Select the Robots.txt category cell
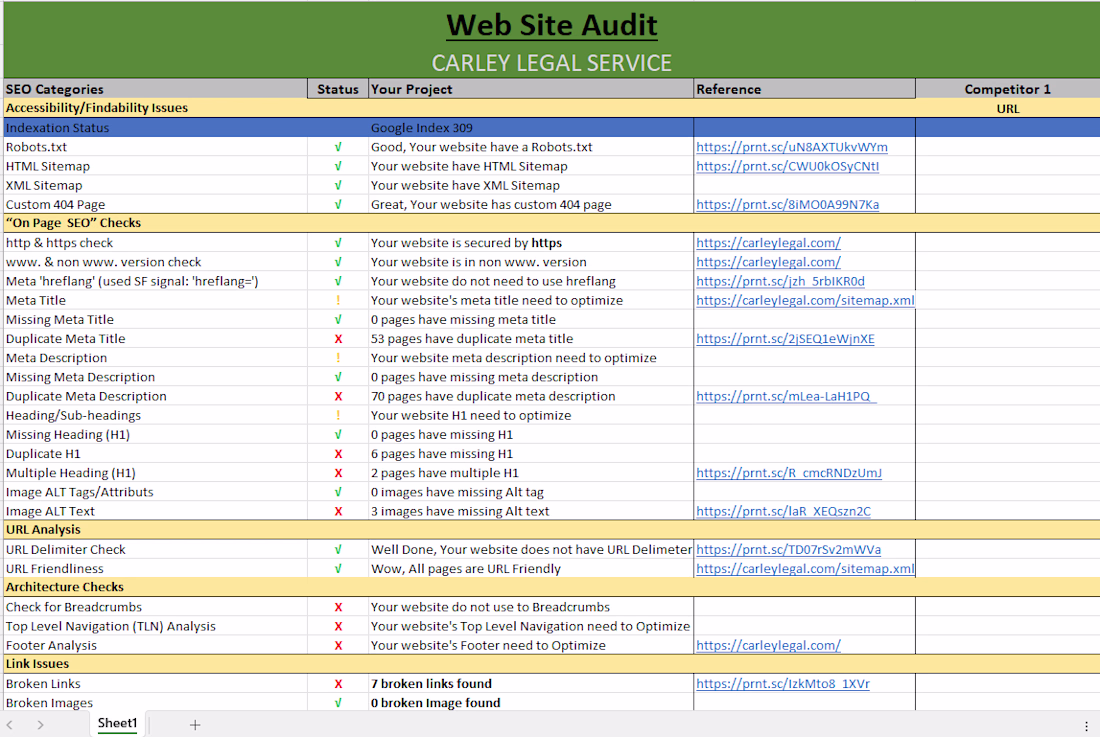 pos(155,147)
